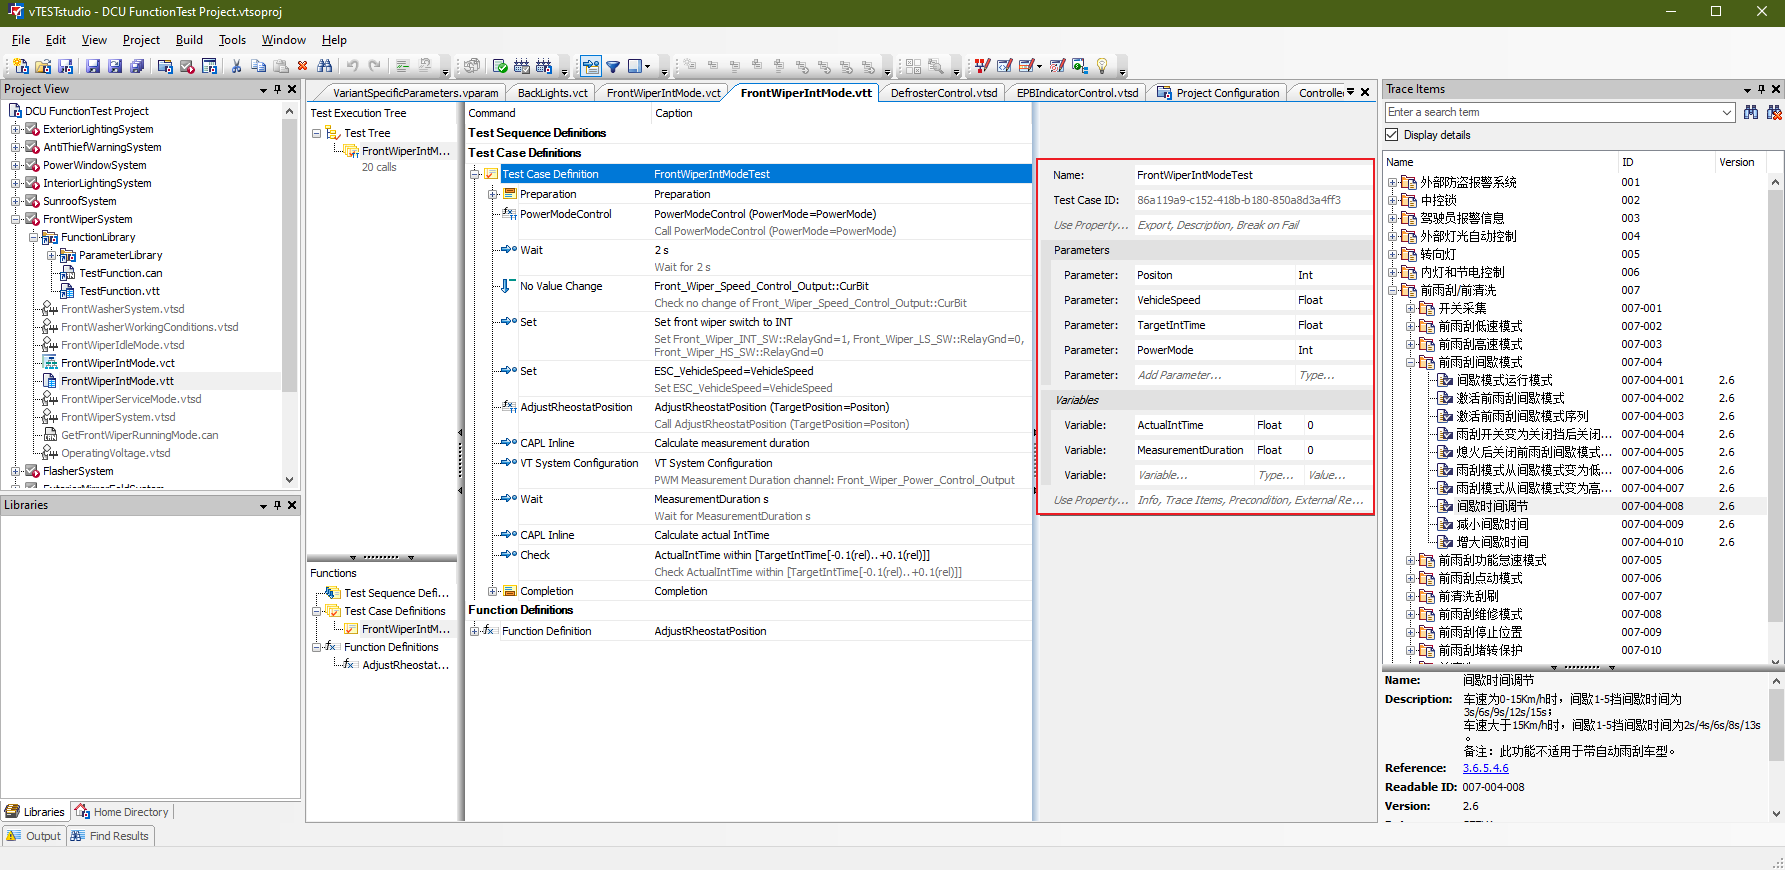Click the Test Tree root icon
The width and height of the screenshot is (1785, 870).
click(x=333, y=133)
